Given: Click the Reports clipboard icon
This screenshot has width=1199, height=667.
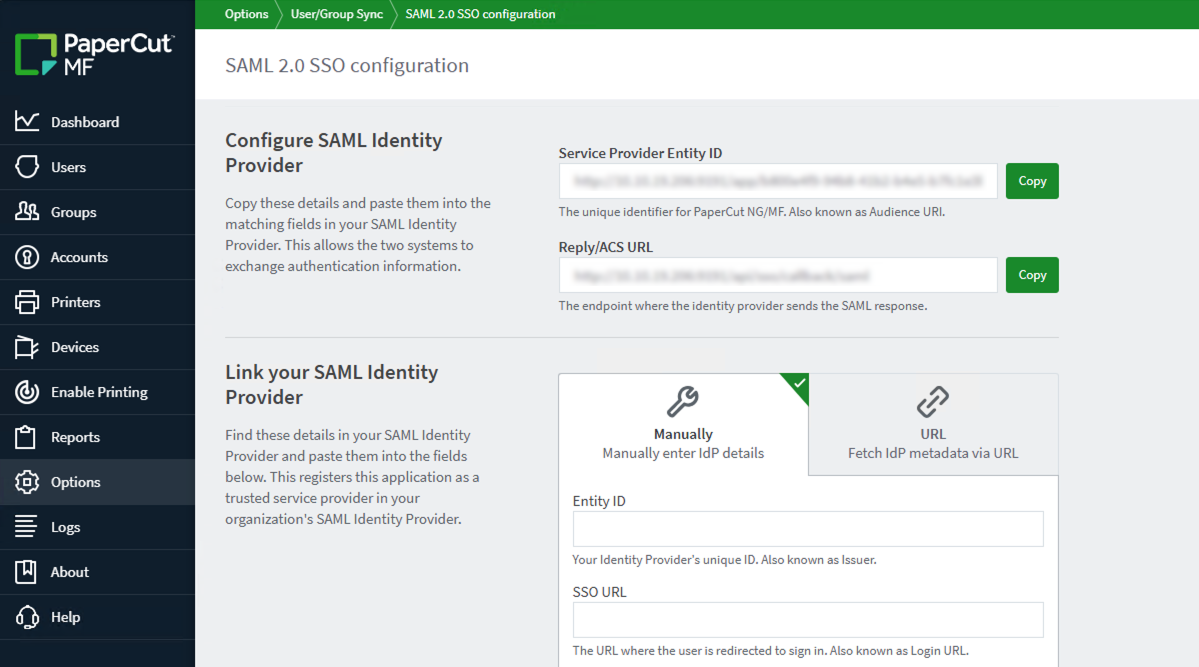Looking at the screenshot, I should pyautogui.click(x=25, y=437).
